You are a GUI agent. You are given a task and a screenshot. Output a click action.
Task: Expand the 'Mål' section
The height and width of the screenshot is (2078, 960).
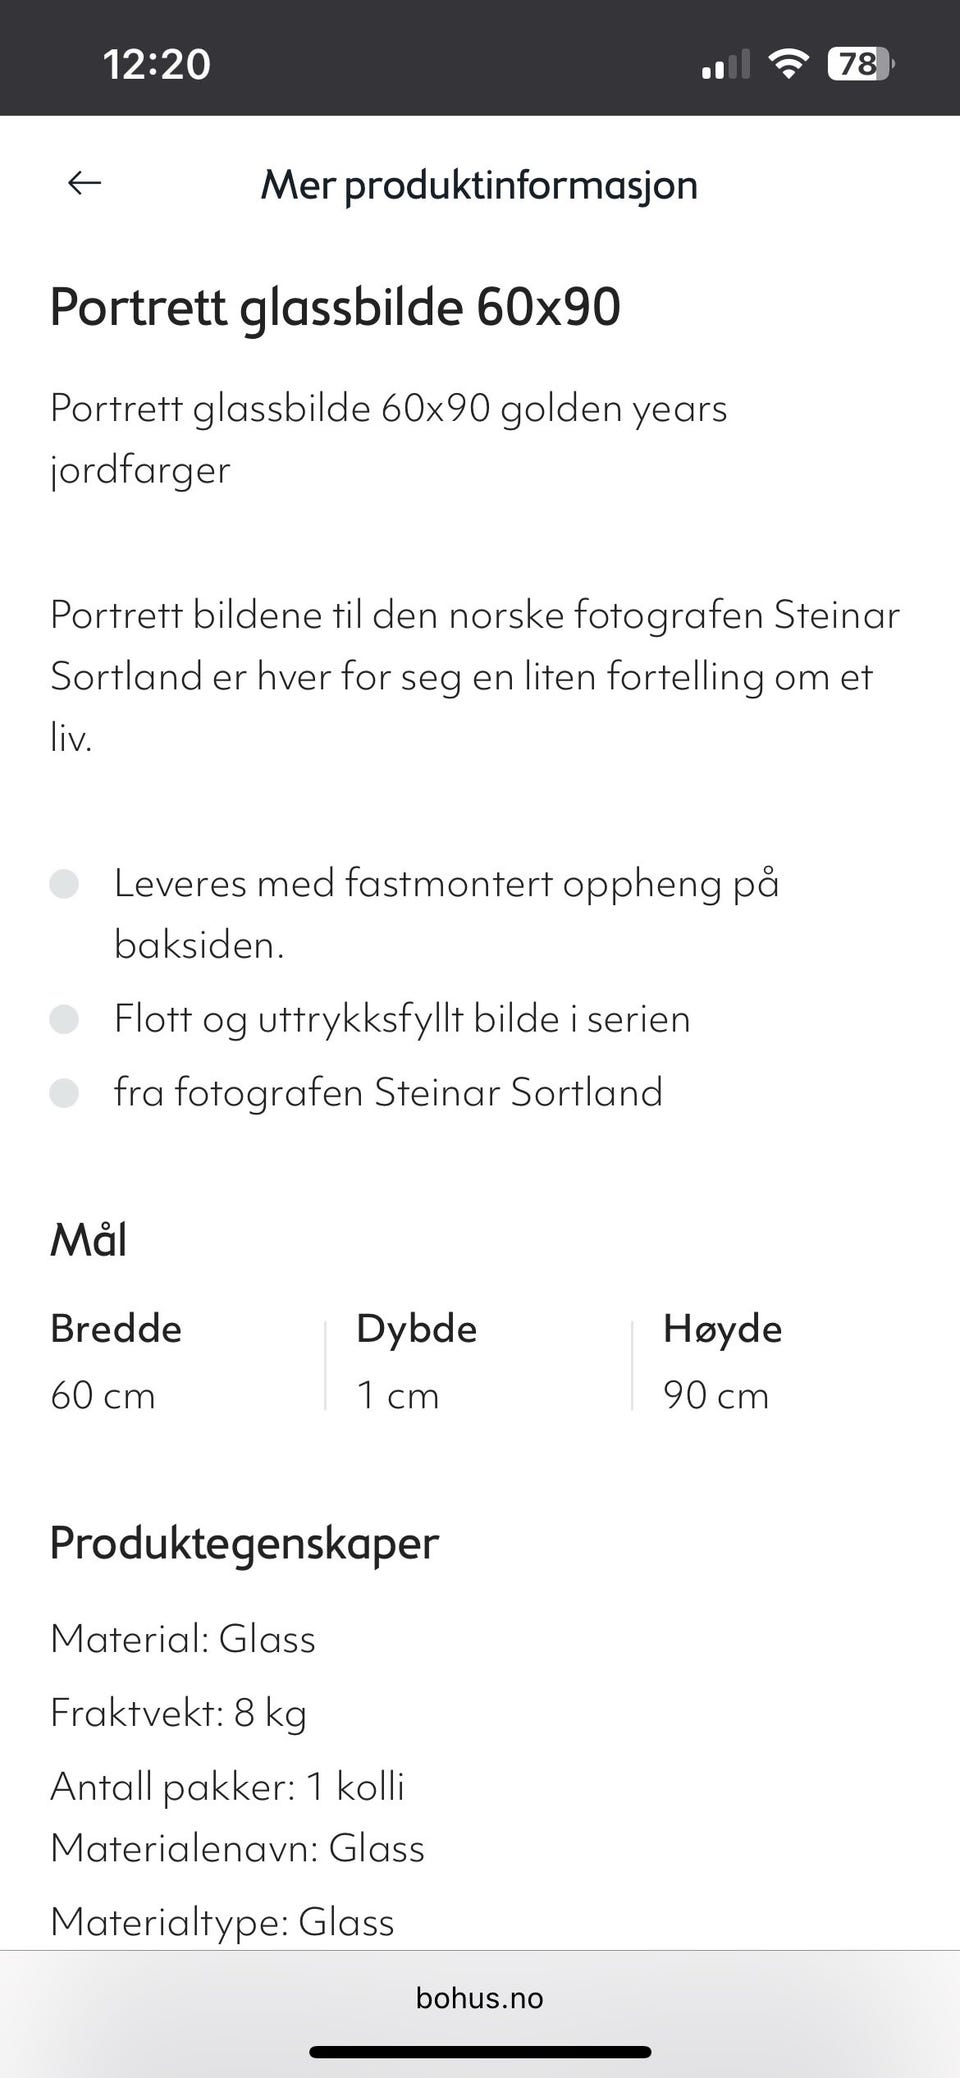pos(88,1240)
